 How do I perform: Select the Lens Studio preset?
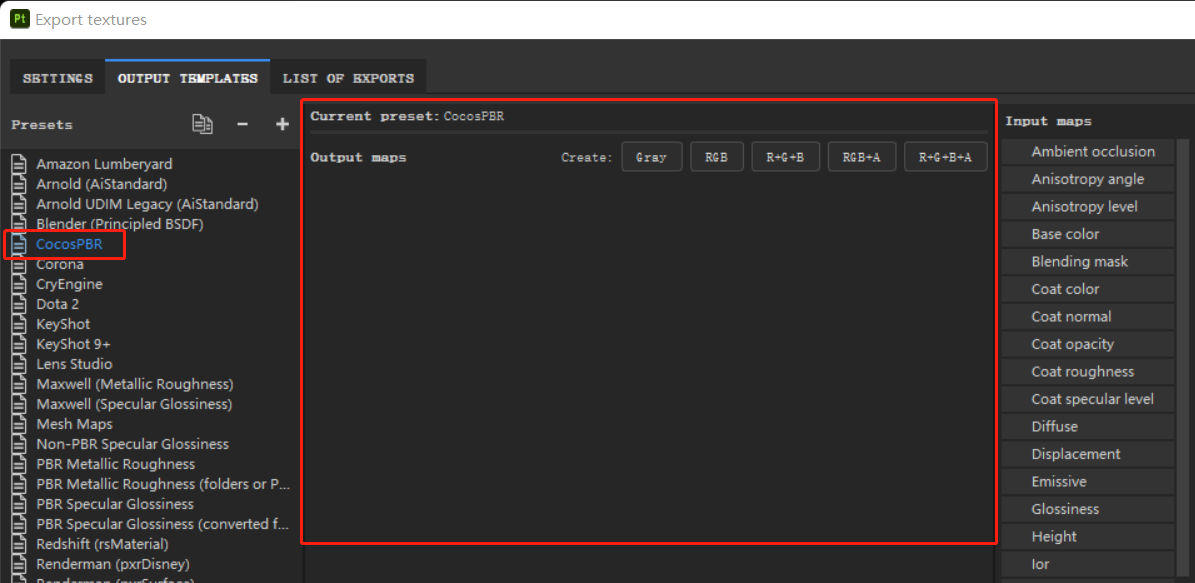coord(74,364)
